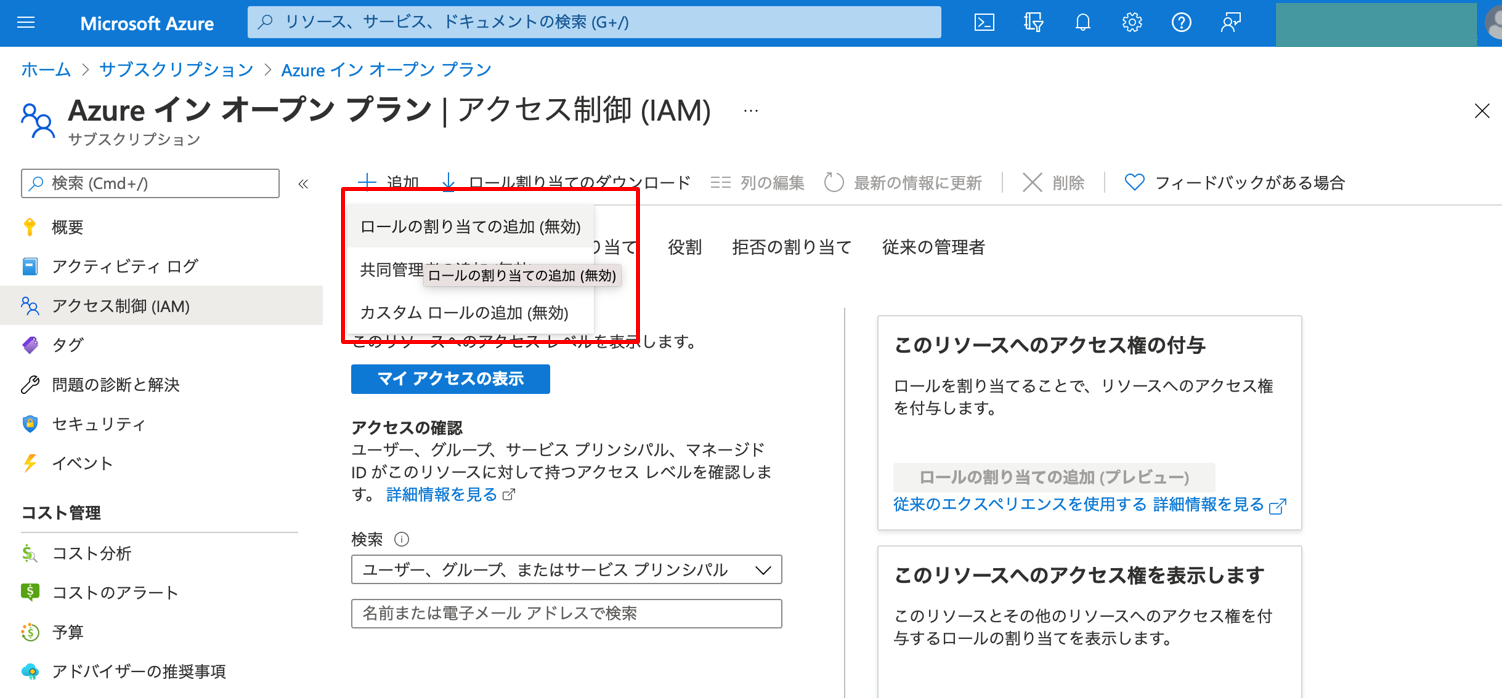
Task: Click the cloud icon beside アドバイザーの推奨事項
Action: coord(30,672)
